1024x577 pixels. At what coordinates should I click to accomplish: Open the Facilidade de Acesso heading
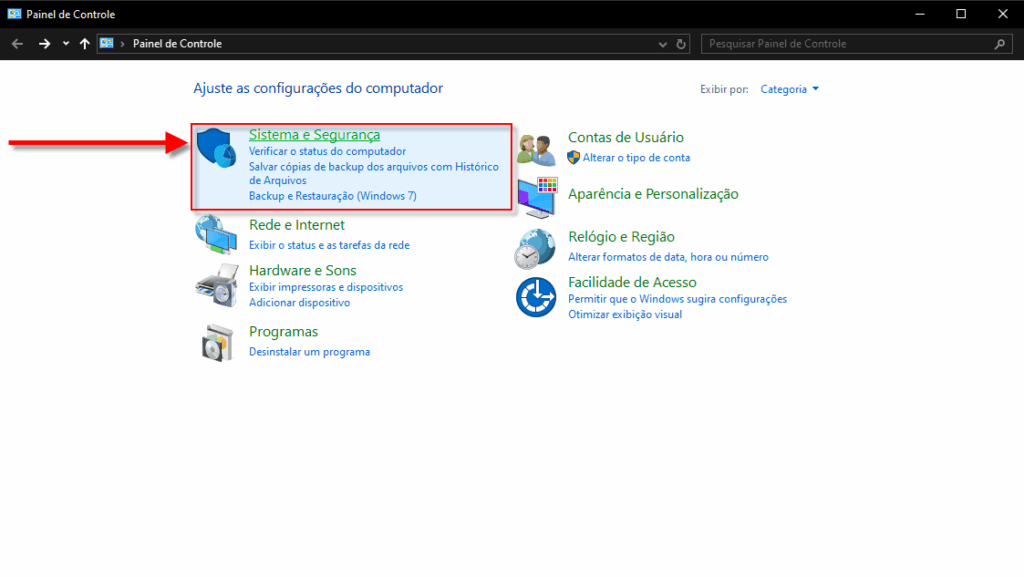632,282
